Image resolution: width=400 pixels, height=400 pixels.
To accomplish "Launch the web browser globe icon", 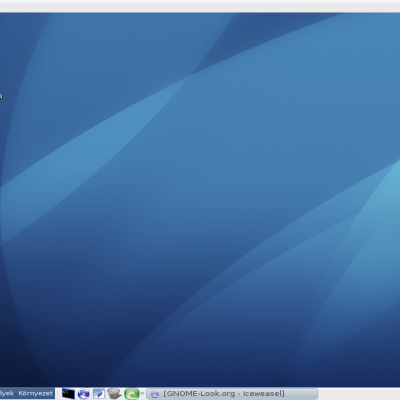I will pos(84,394).
